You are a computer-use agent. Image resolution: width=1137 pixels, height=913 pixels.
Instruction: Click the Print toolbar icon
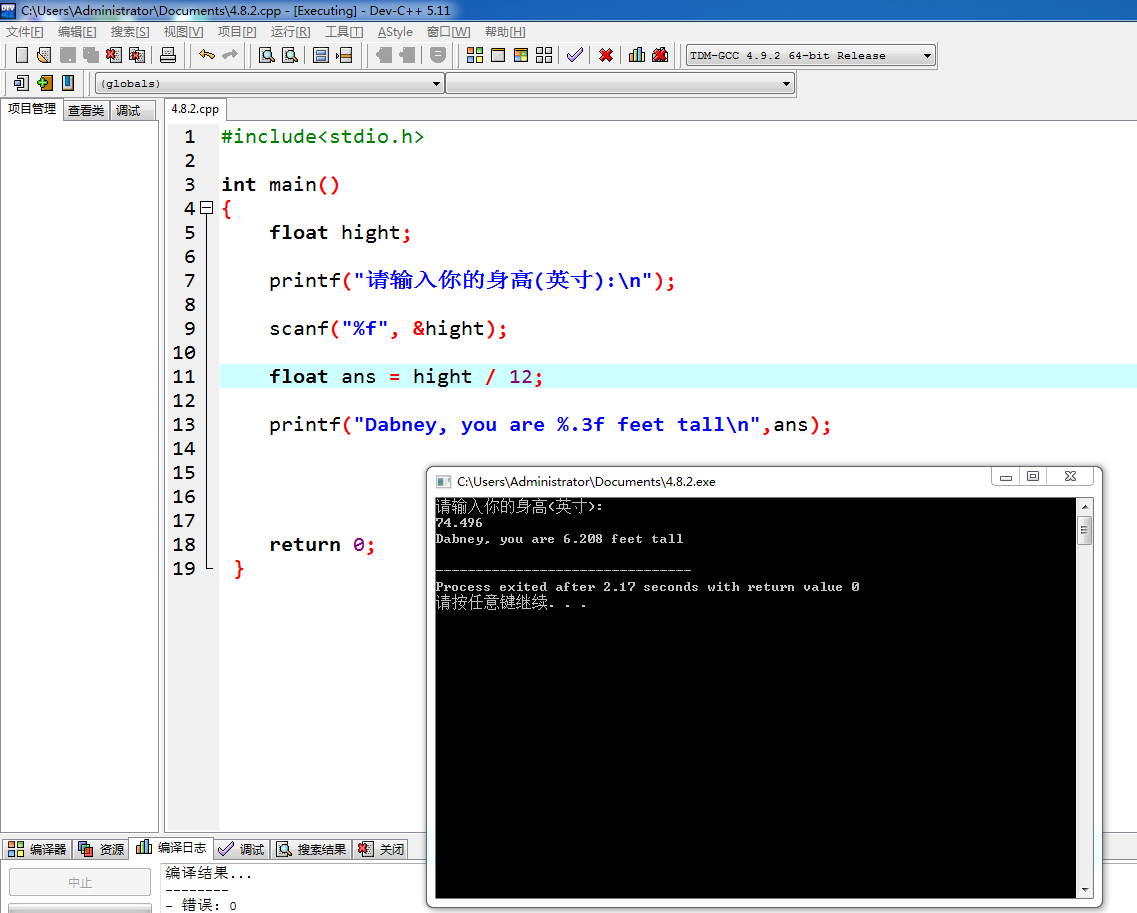[x=168, y=55]
